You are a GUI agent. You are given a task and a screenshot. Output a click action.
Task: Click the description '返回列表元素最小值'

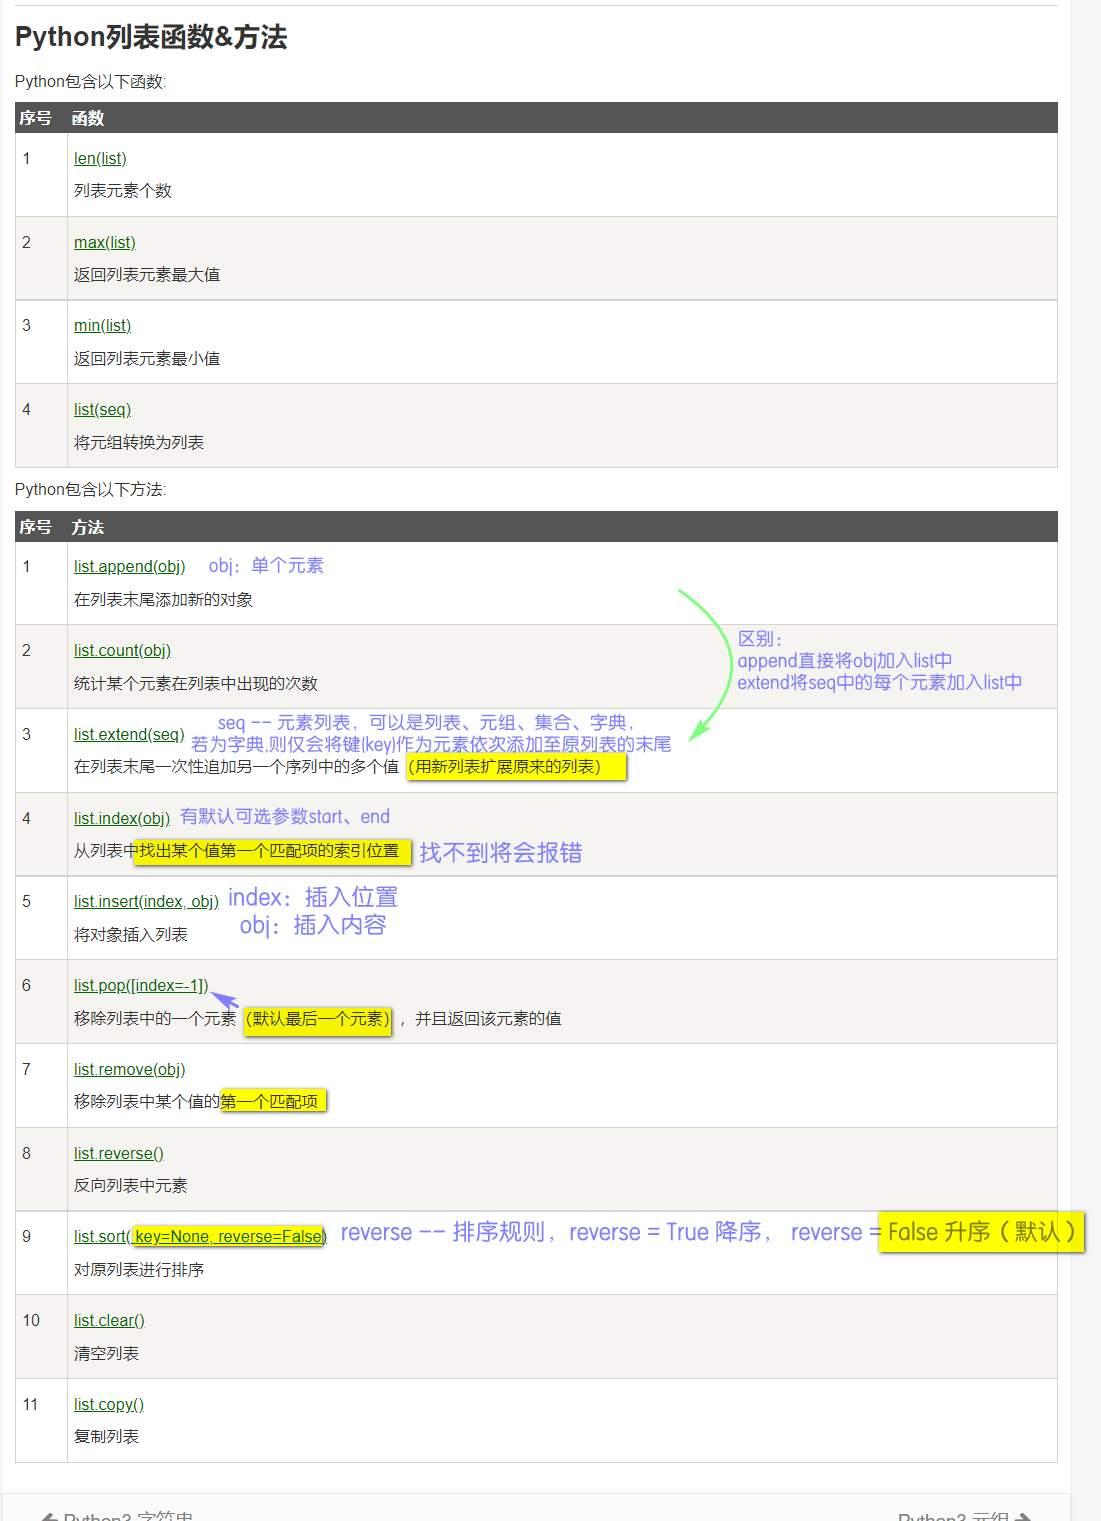tap(147, 358)
